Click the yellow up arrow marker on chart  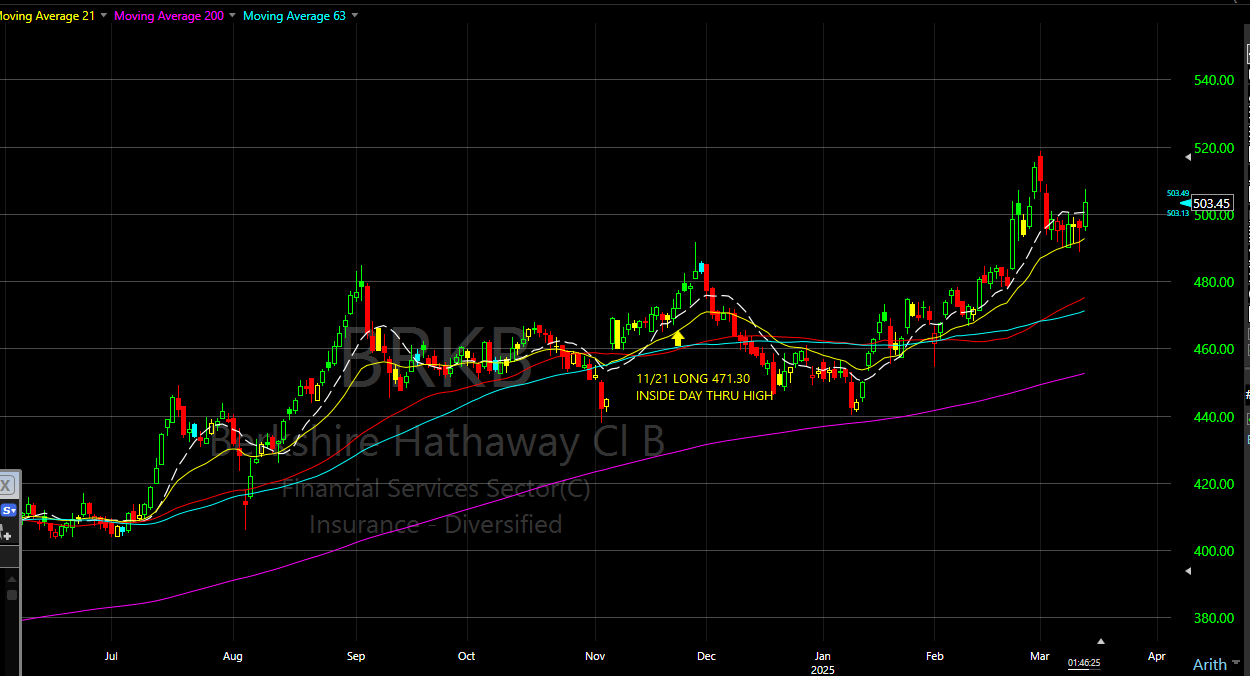point(678,338)
